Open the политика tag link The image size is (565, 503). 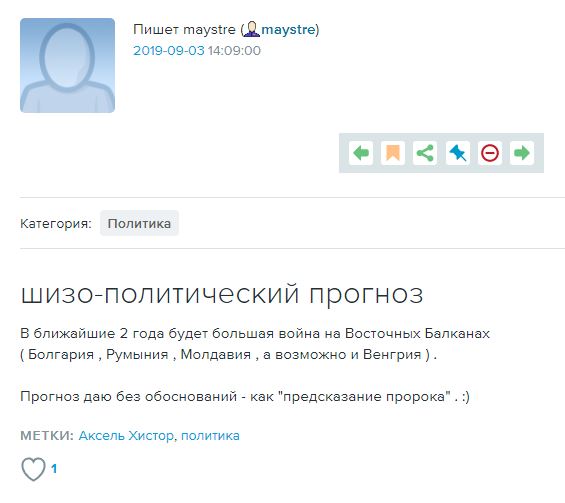210,436
